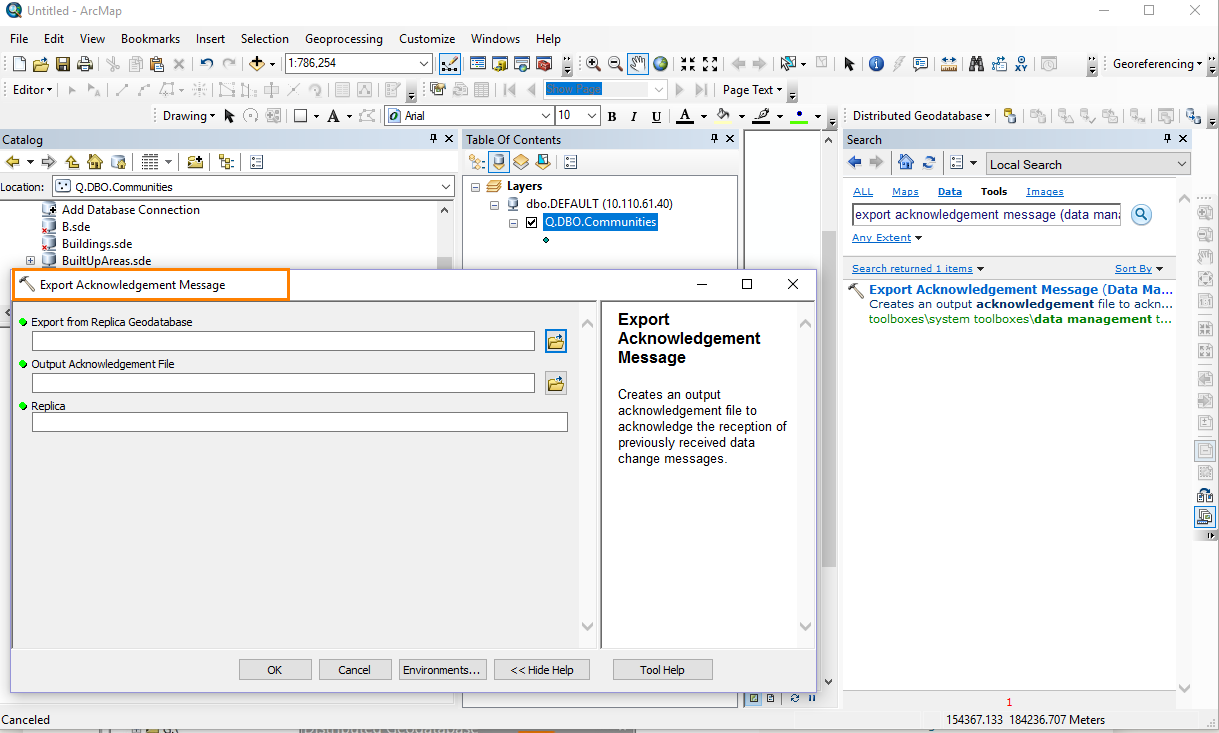
Task: Click OK in the tool dialog
Action: 275,670
